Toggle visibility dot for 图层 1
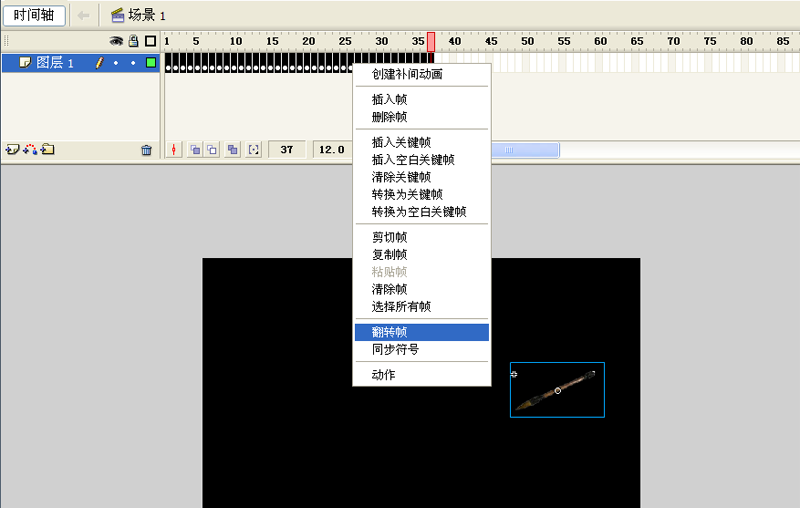The height and width of the screenshot is (508, 800). point(116,63)
